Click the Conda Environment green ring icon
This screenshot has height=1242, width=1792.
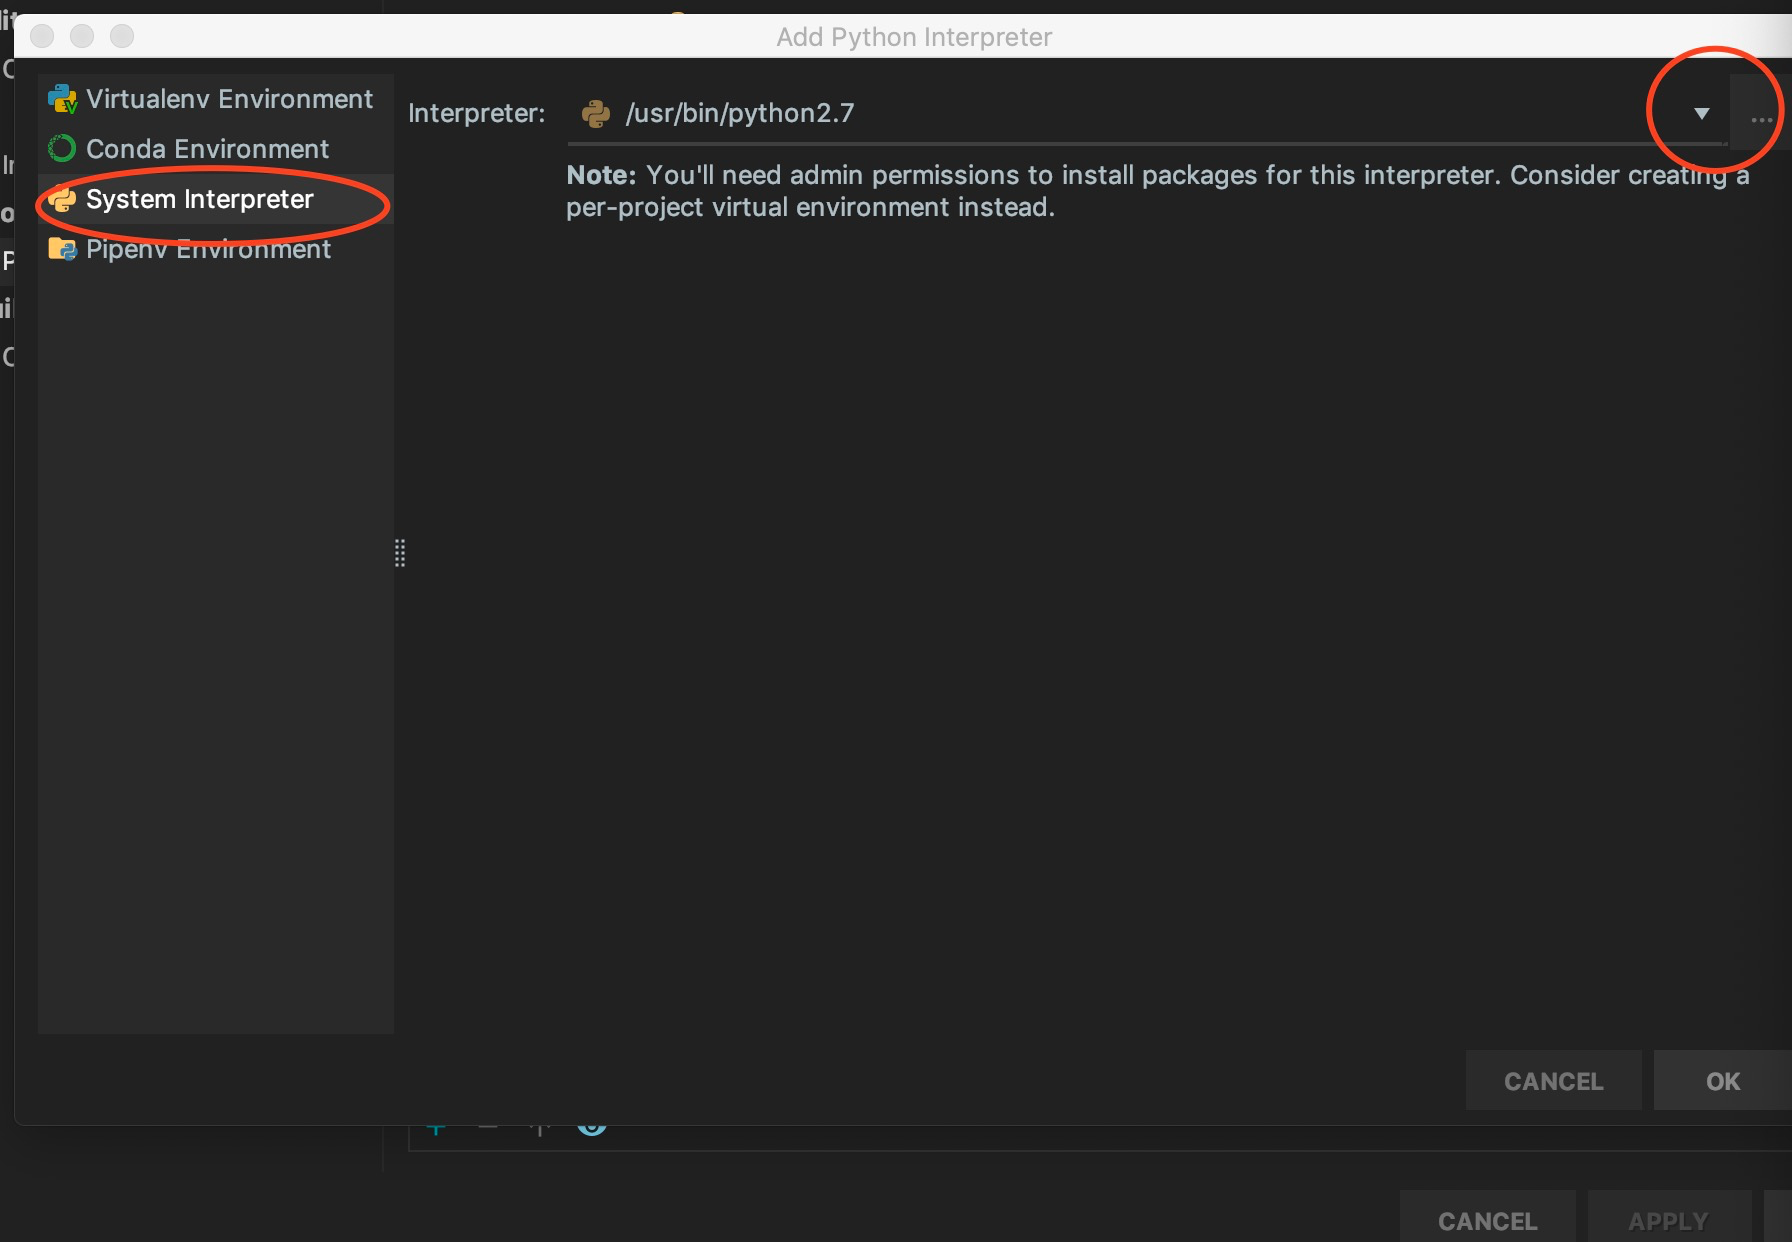coord(61,148)
